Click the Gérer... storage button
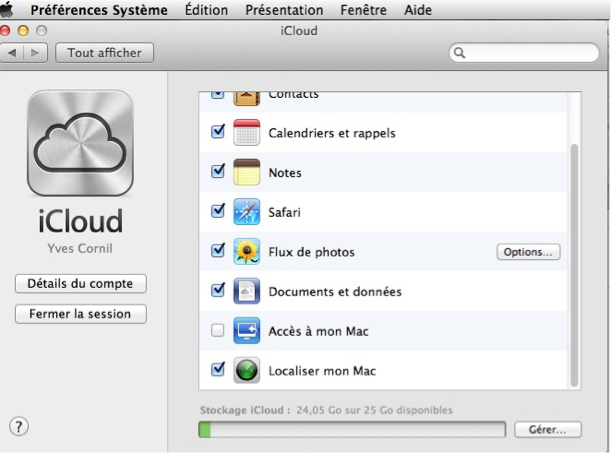 tap(547, 430)
